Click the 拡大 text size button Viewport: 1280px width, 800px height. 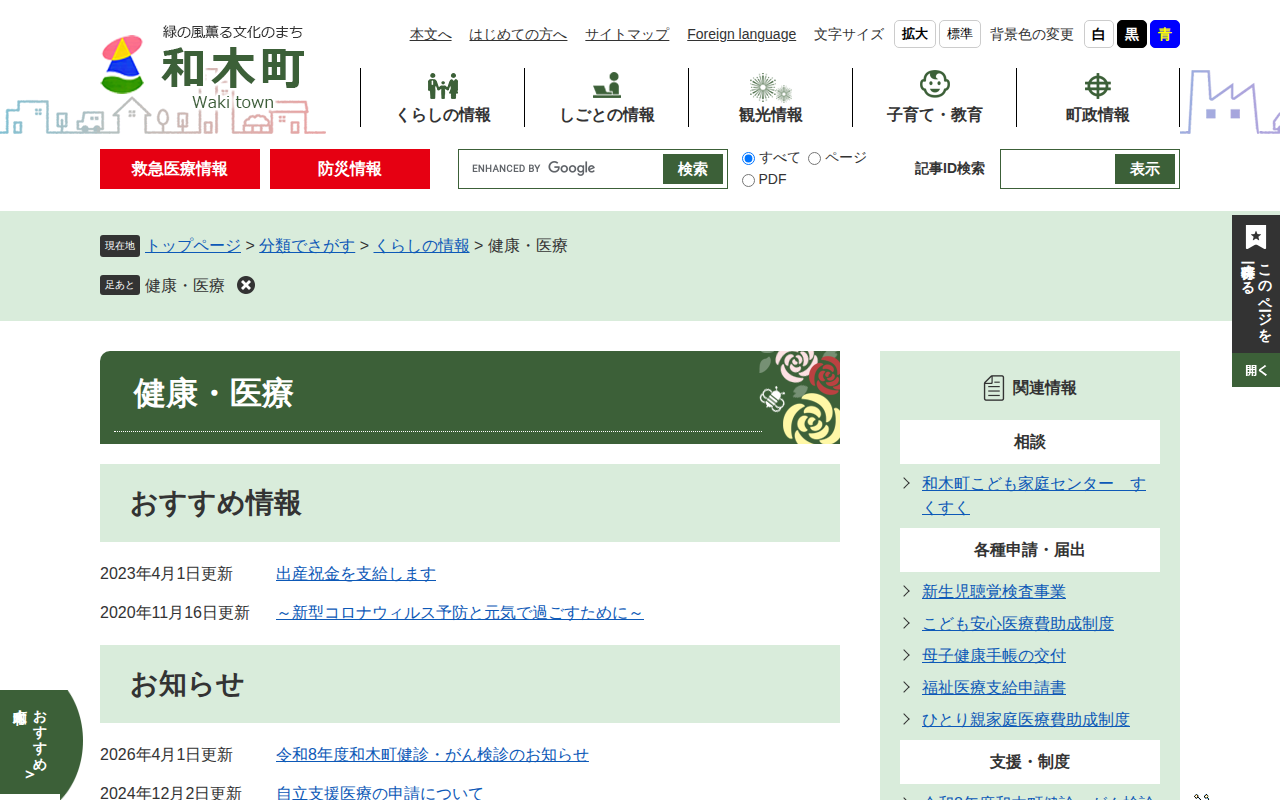[x=915, y=34]
